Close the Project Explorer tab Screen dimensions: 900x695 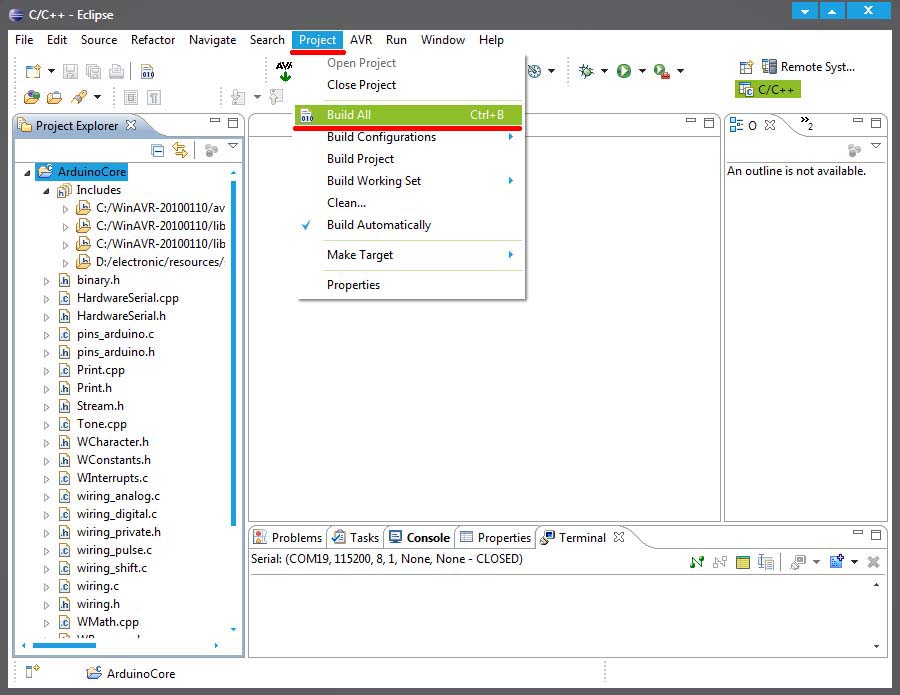(x=131, y=125)
